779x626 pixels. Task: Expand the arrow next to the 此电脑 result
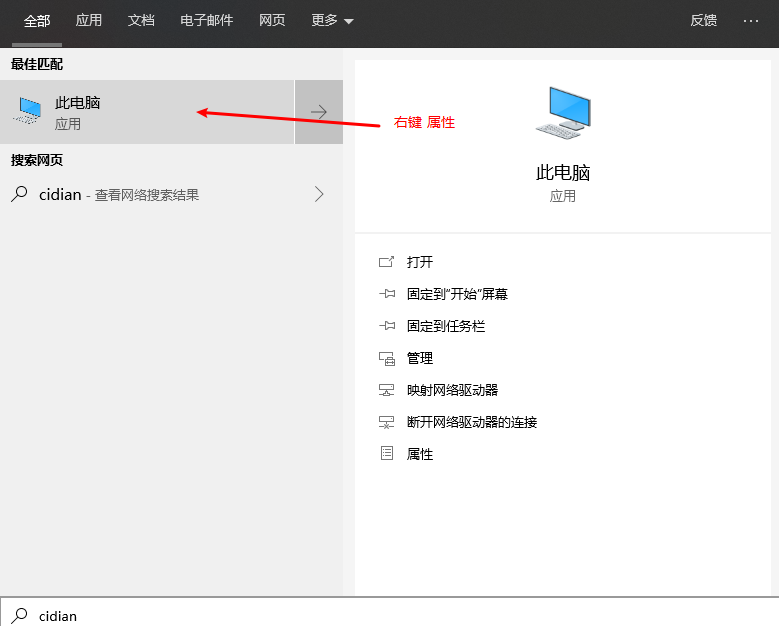319,112
